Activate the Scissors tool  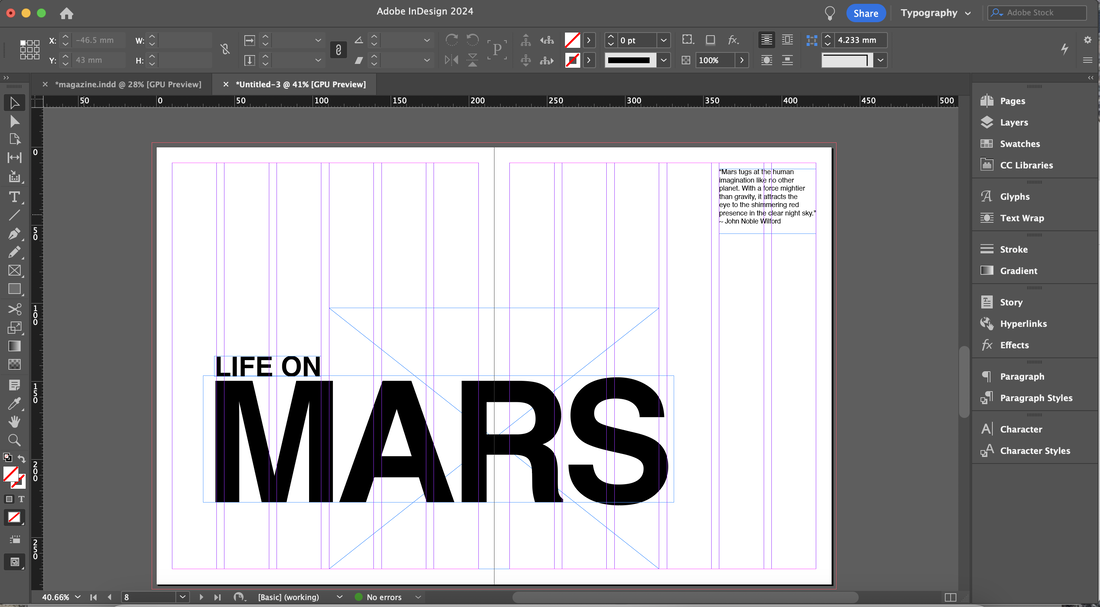(14, 309)
